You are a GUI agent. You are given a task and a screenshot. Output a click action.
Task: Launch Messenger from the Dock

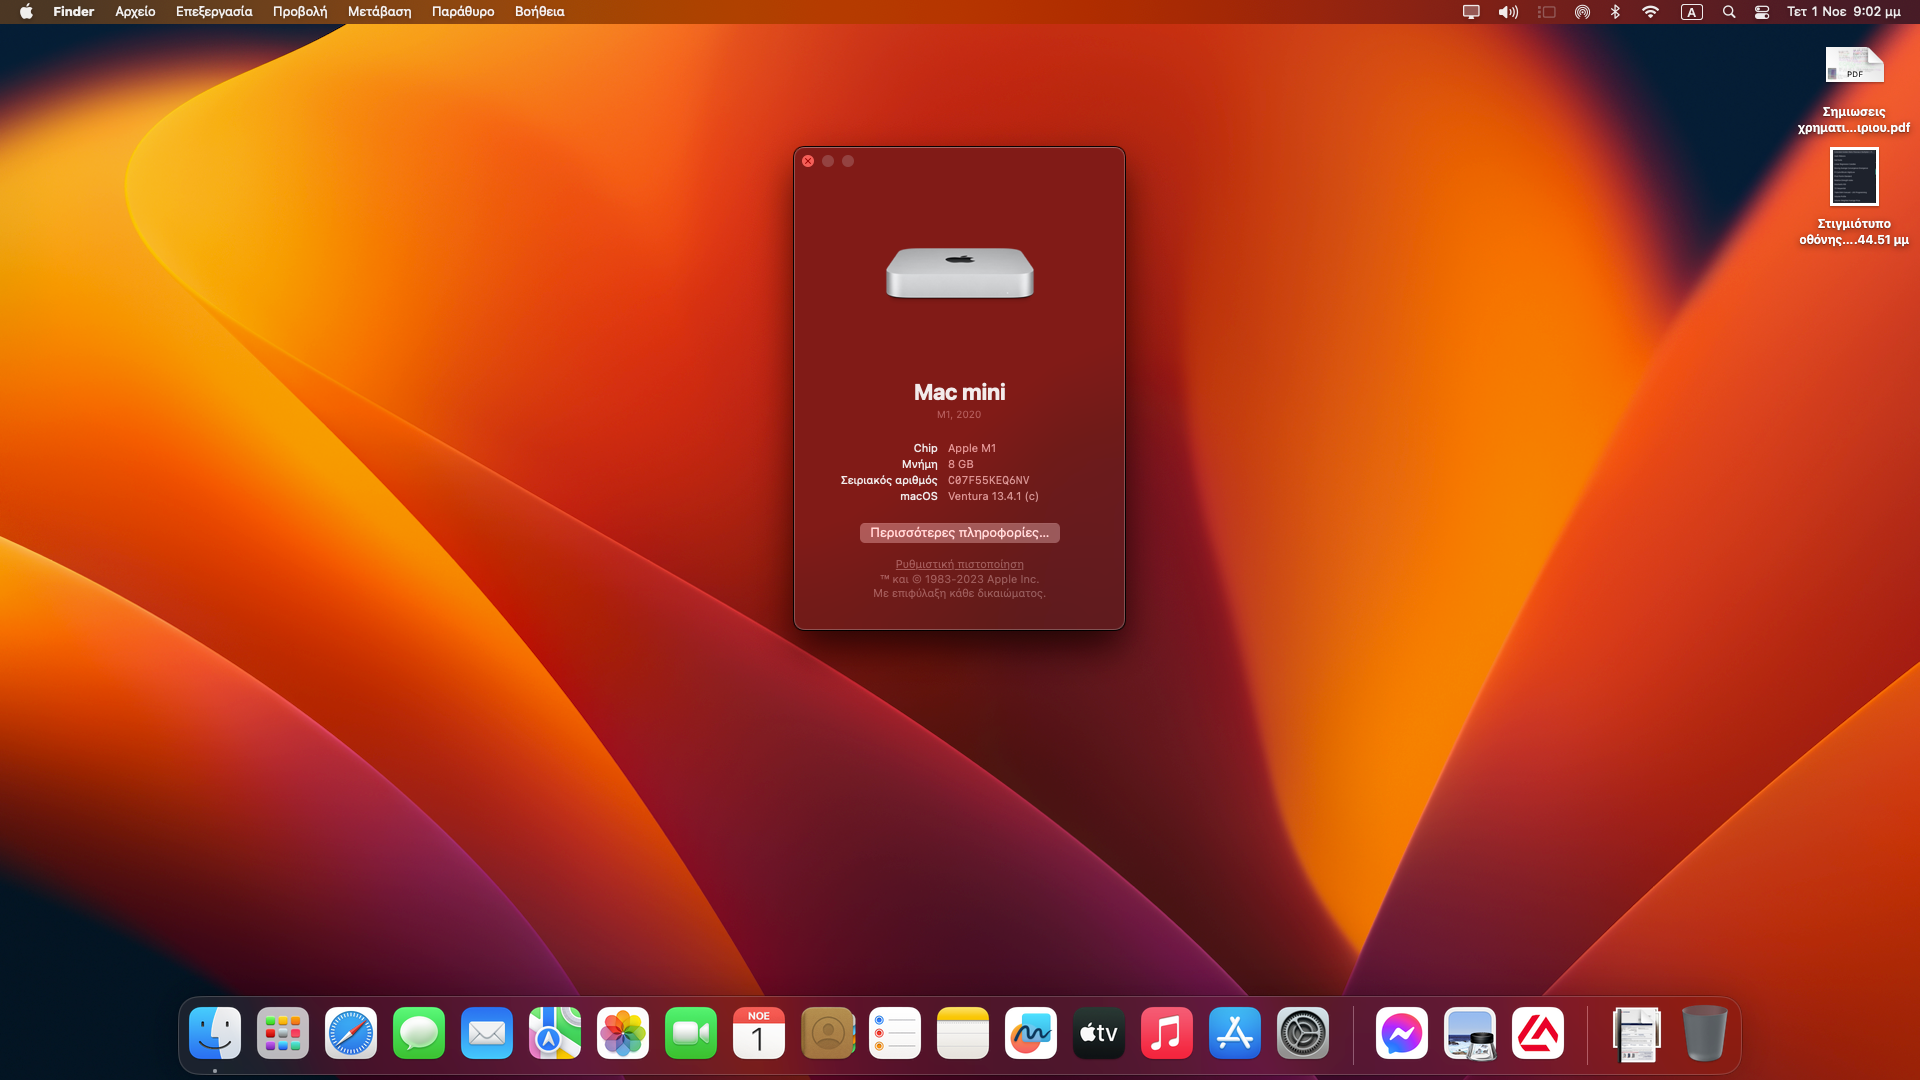pos(1402,1033)
